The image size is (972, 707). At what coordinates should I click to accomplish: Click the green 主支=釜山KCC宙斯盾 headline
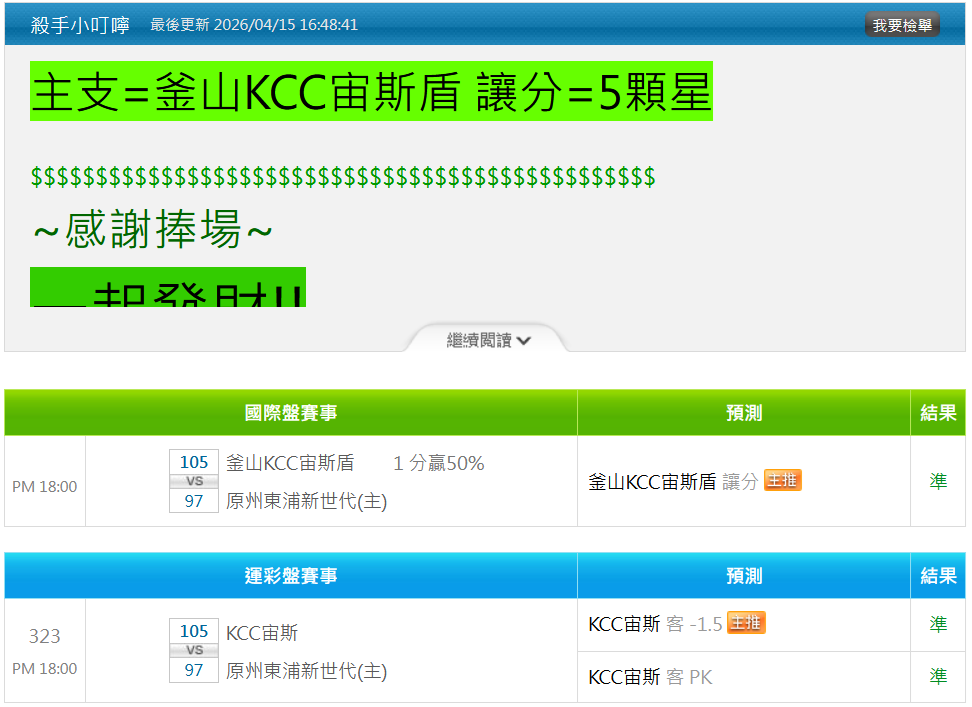pyautogui.click(x=371, y=91)
